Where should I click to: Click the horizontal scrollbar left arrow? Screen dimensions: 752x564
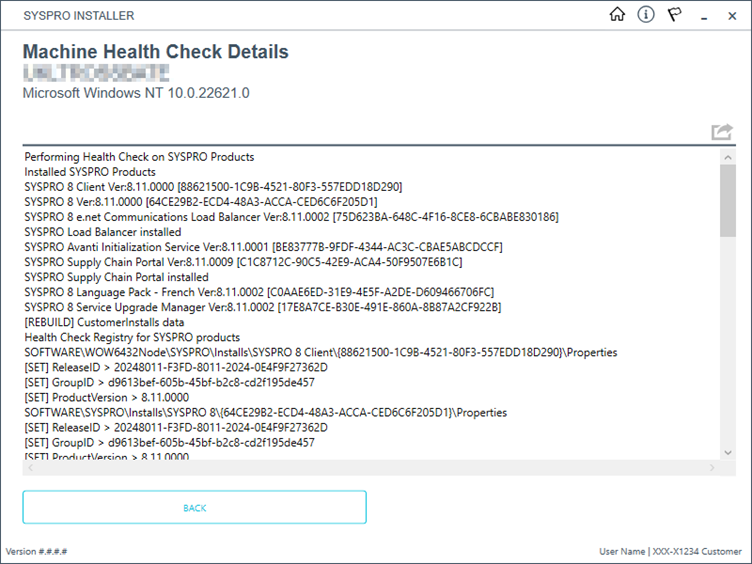tap(29, 467)
